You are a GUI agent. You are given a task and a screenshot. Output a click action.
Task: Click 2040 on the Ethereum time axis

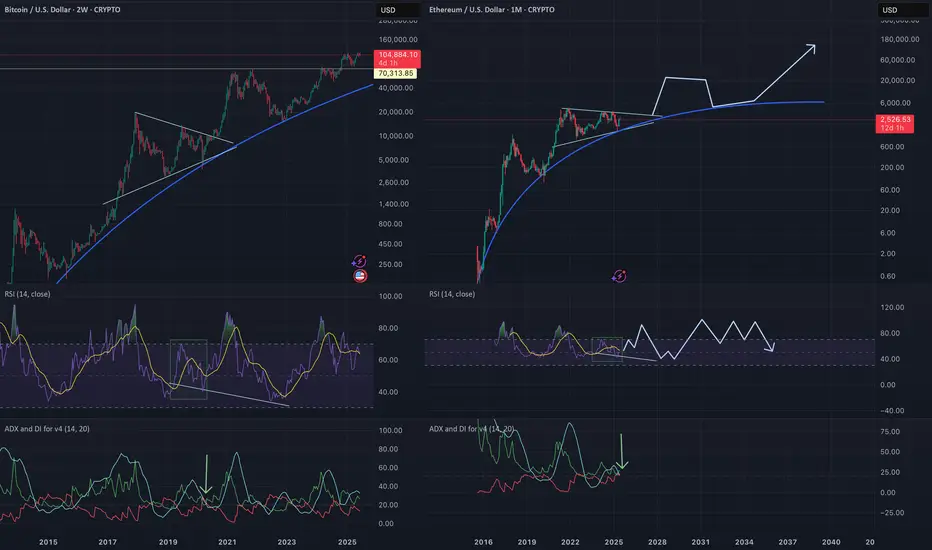[x=831, y=542]
